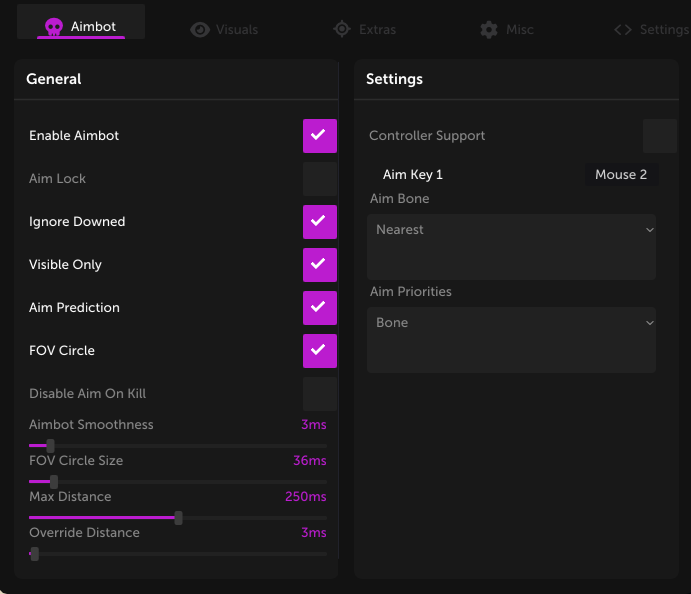Click the crosshair icon for Extras
Screen dimensions: 691x594
point(342,30)
